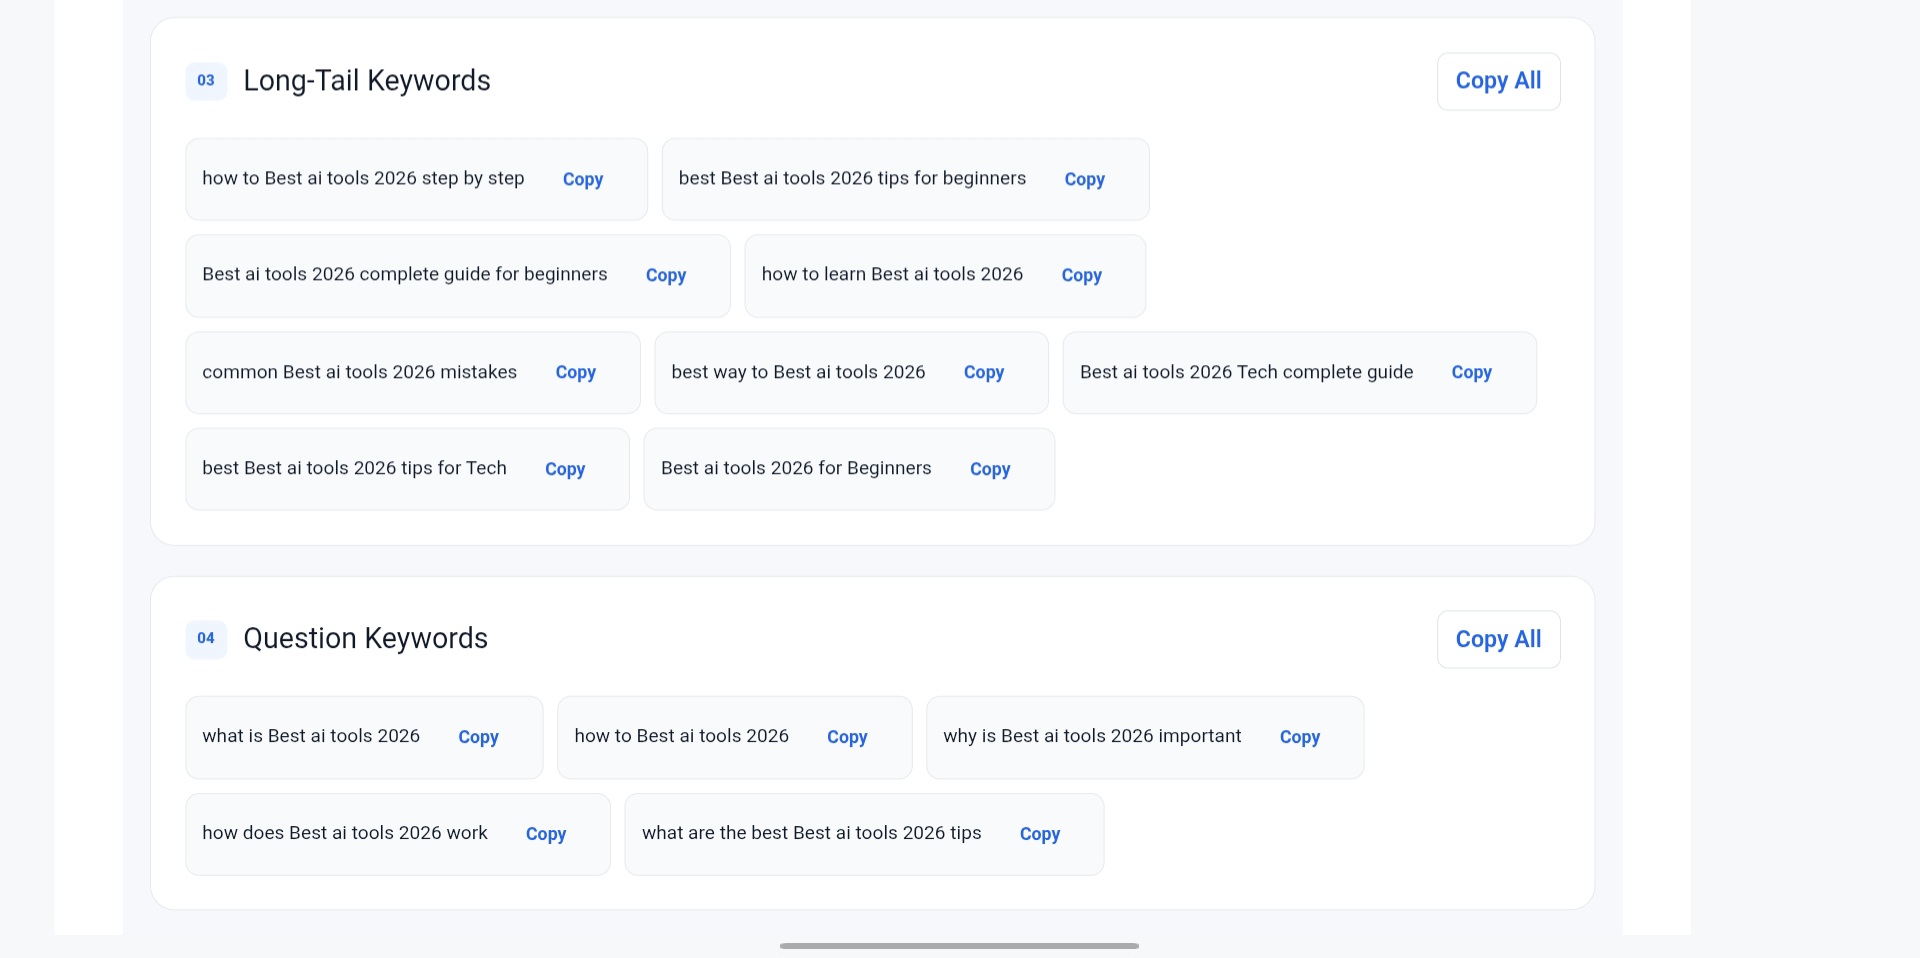Select text 'best Best ai tools 2026 tips for Tech'
The height and width of the screenshot is (958, 1920).
(354, 468)
